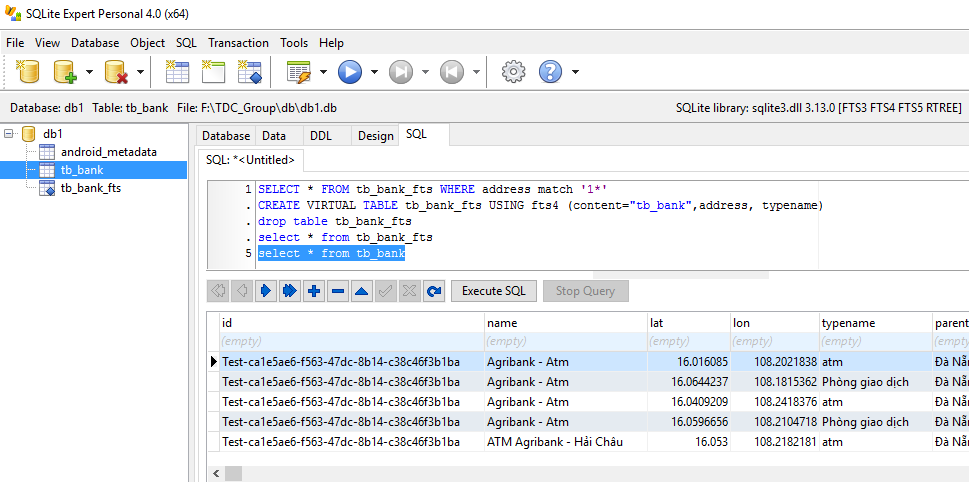The width and height of the screenshot is (969, 482).
Task: Click the android_metadata table icon
Action: (x=47, y=152)
